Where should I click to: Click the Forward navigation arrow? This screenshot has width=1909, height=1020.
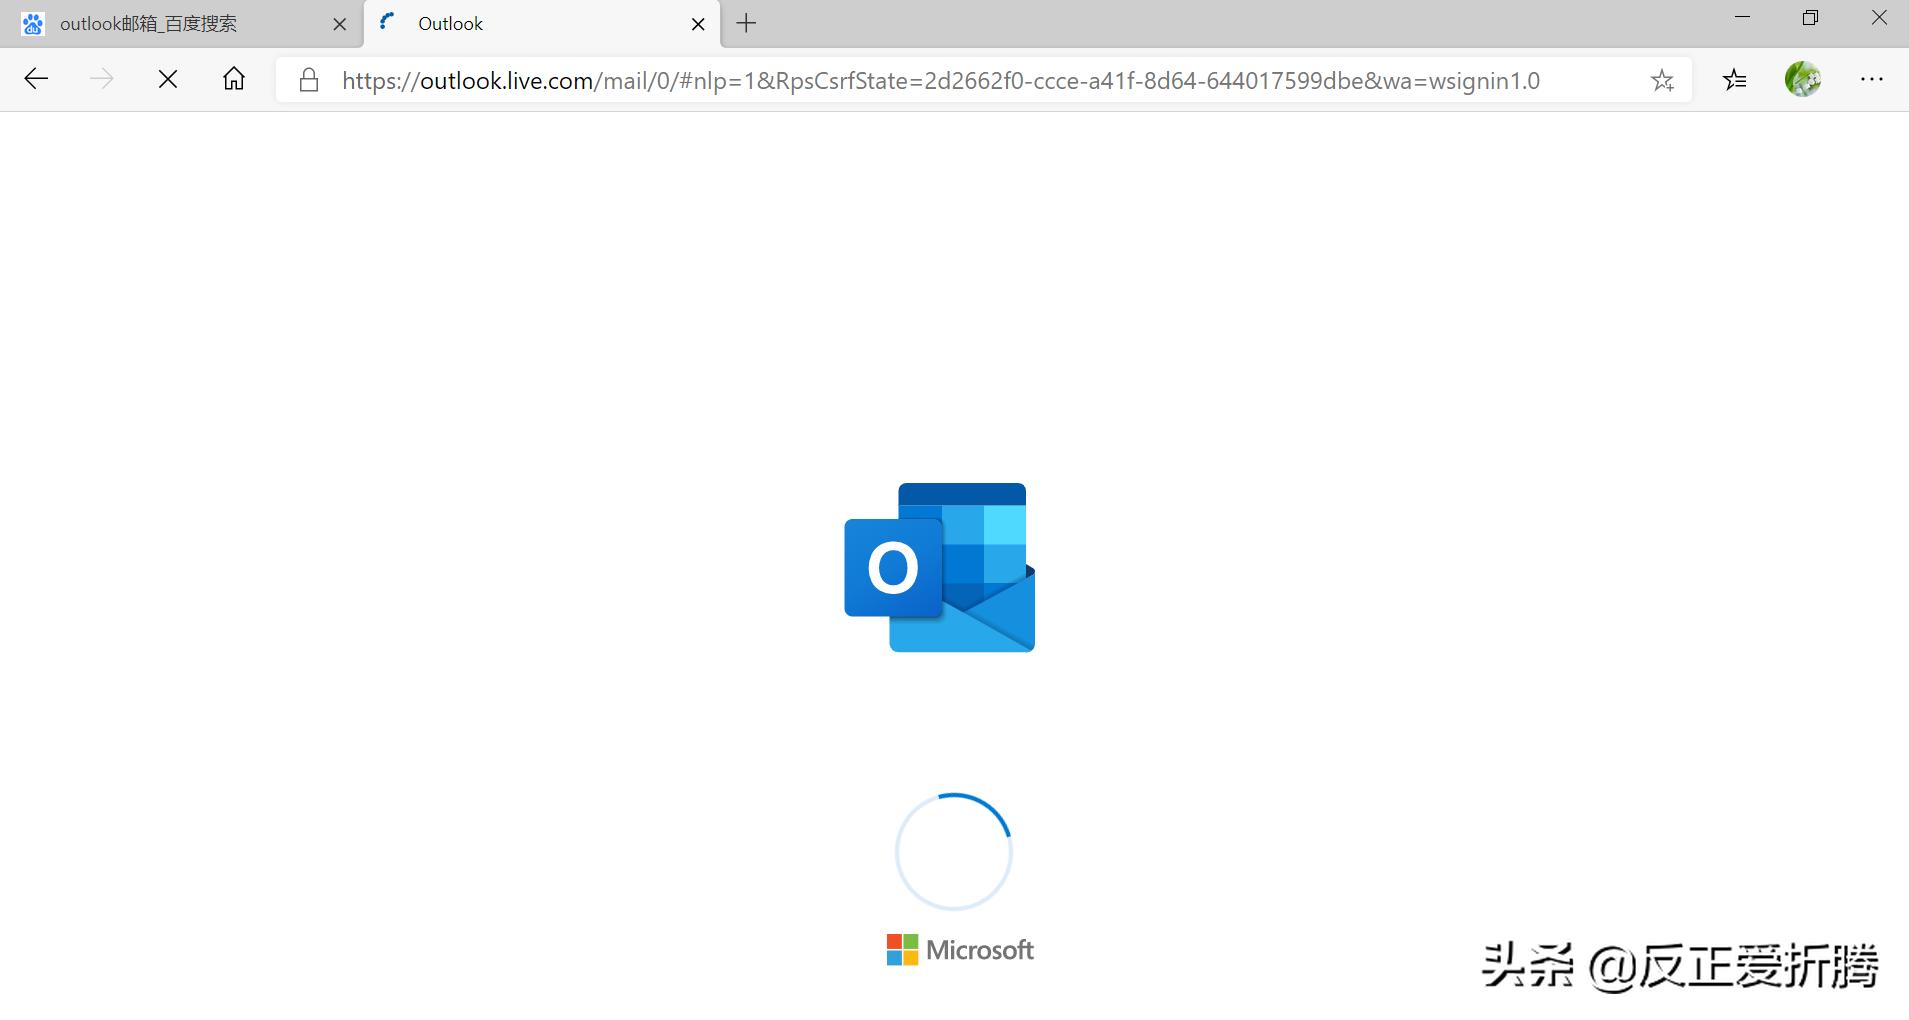[x=101, y=79]
